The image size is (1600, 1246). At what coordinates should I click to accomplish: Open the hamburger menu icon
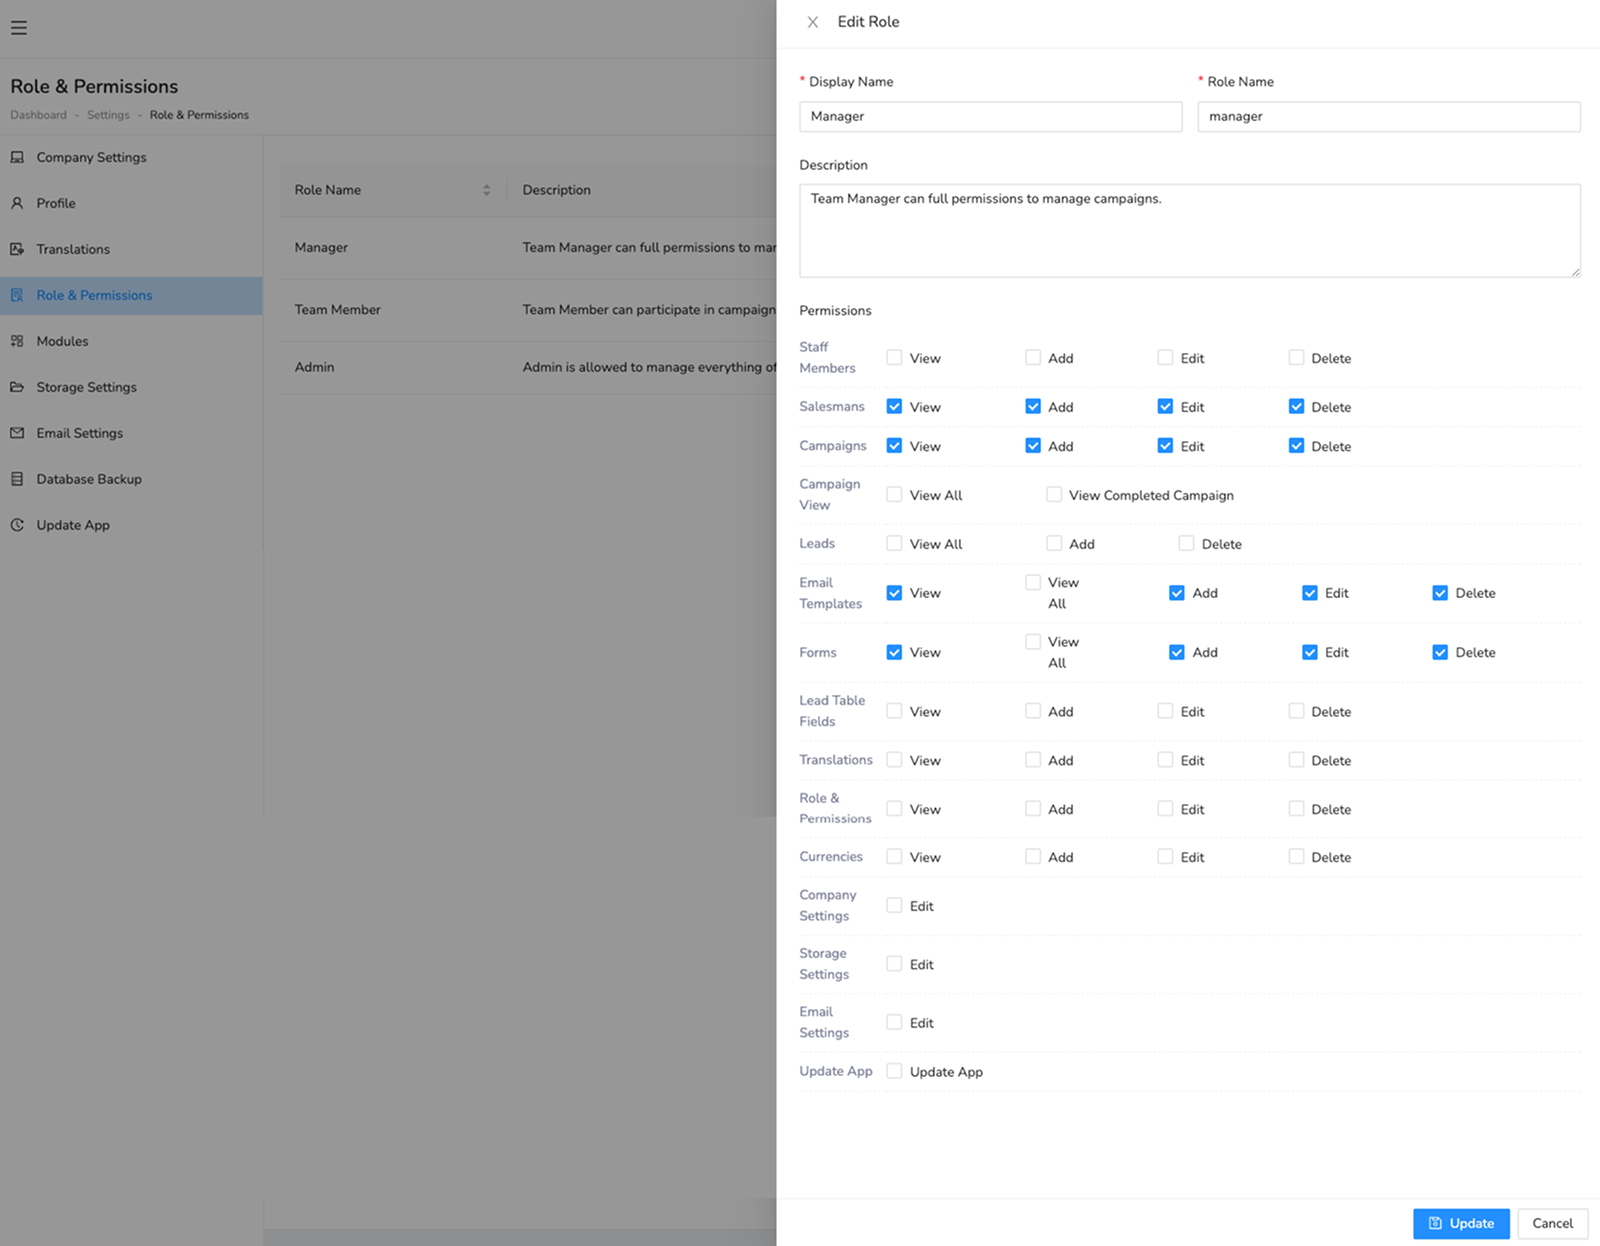tap(19, 28)
